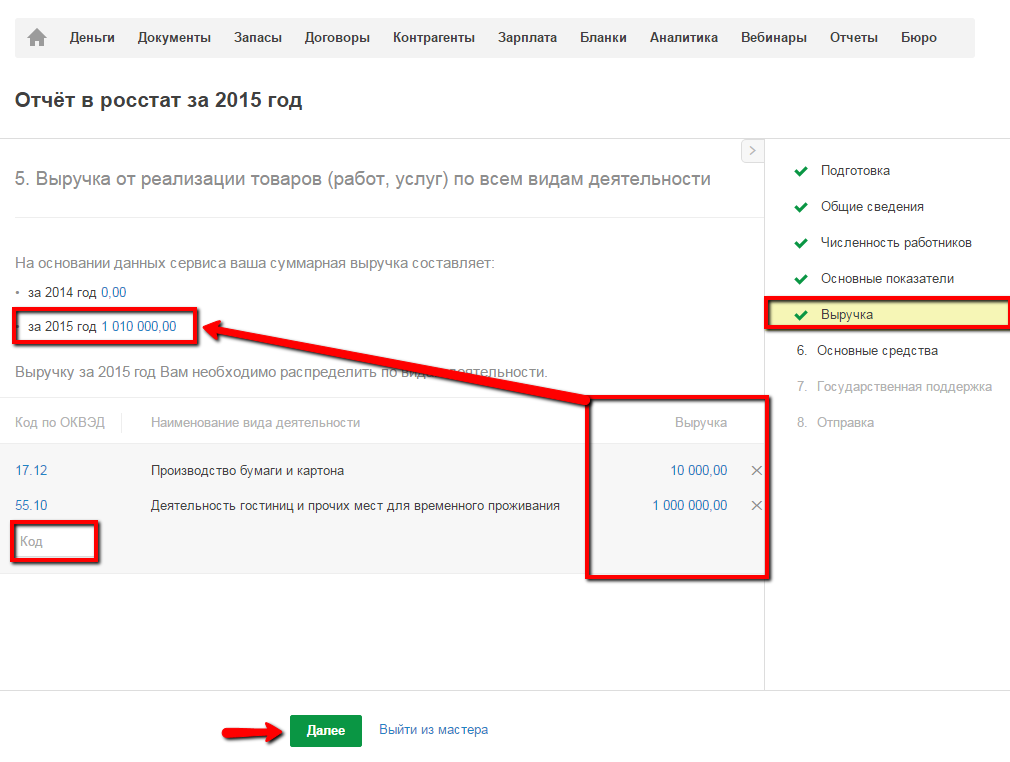Go to the Подготовка step
This screenshot has width=1010, height=762.
click(x=855, y=171)
